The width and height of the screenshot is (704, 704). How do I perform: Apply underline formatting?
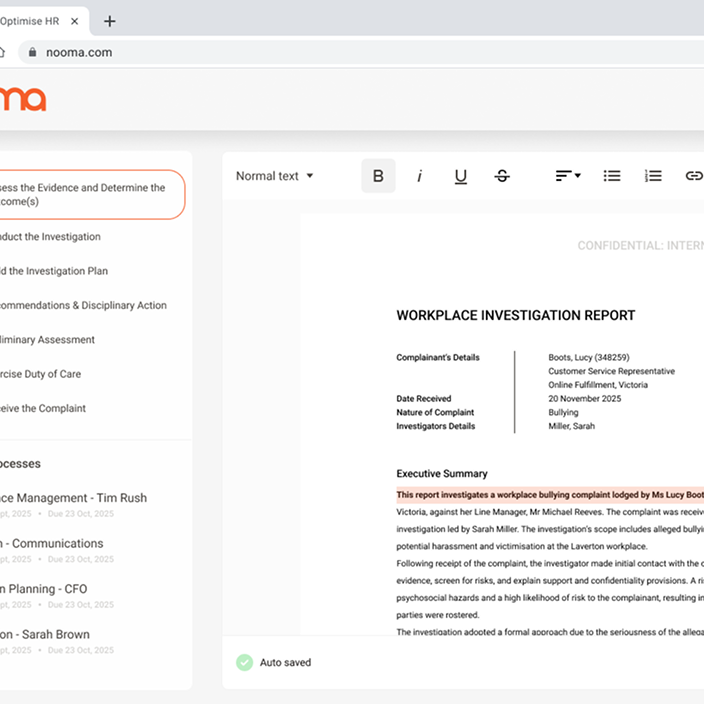(461, 176)
